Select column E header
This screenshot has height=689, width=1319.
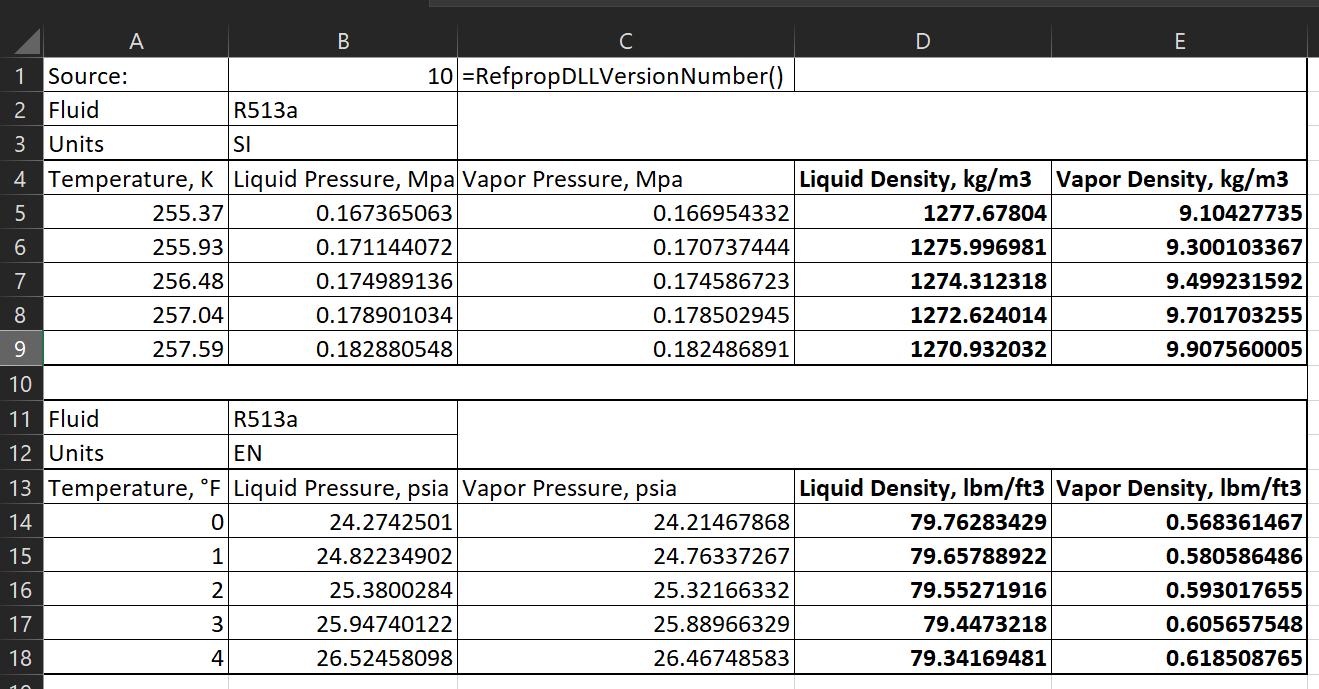[x=1180, y=41]
